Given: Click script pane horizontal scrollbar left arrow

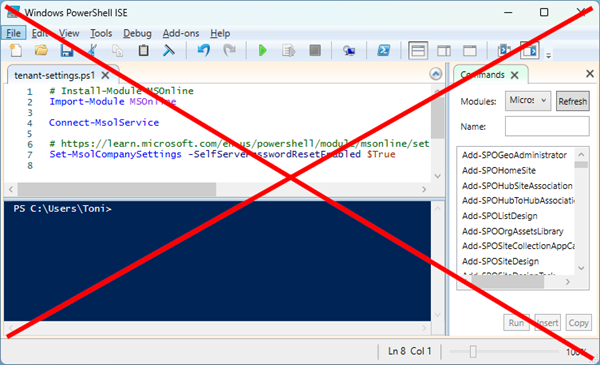Looking at the screenshot, I should coord(11,189).
